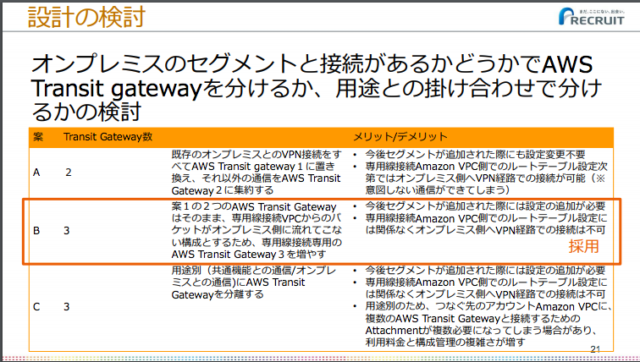Image resolution: width=640 pixels, height=362 pixels.
Task: Click the Recruit logo icon
Action: tap(591, 17)
